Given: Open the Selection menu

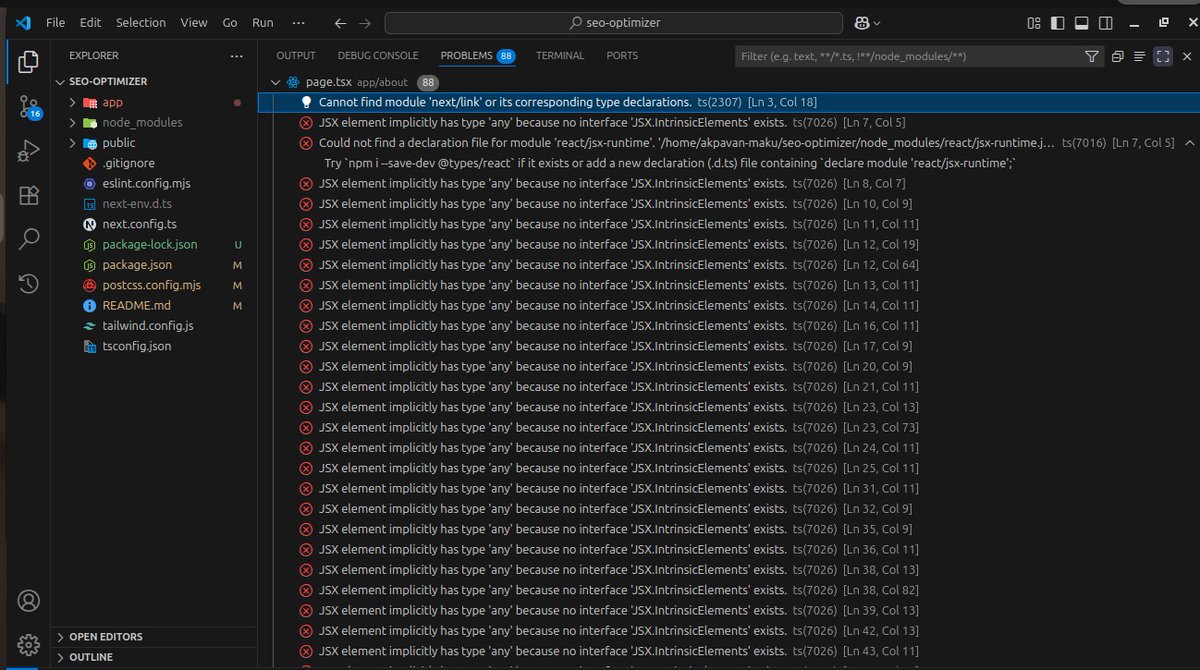Looking at the screenshot, I should point(141,22).
